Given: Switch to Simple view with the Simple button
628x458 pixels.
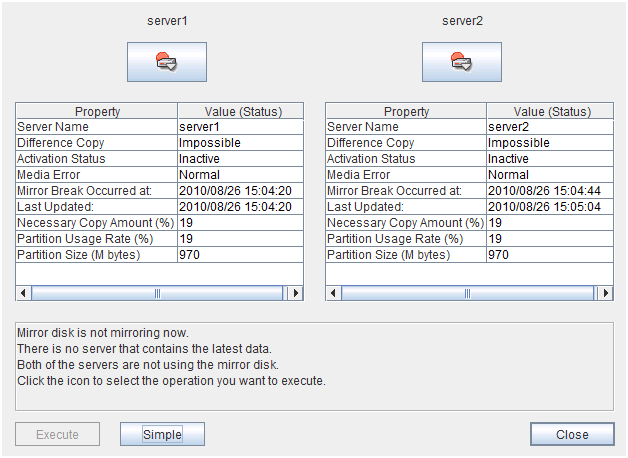Looking at the screenshot, I should point(162,434).
